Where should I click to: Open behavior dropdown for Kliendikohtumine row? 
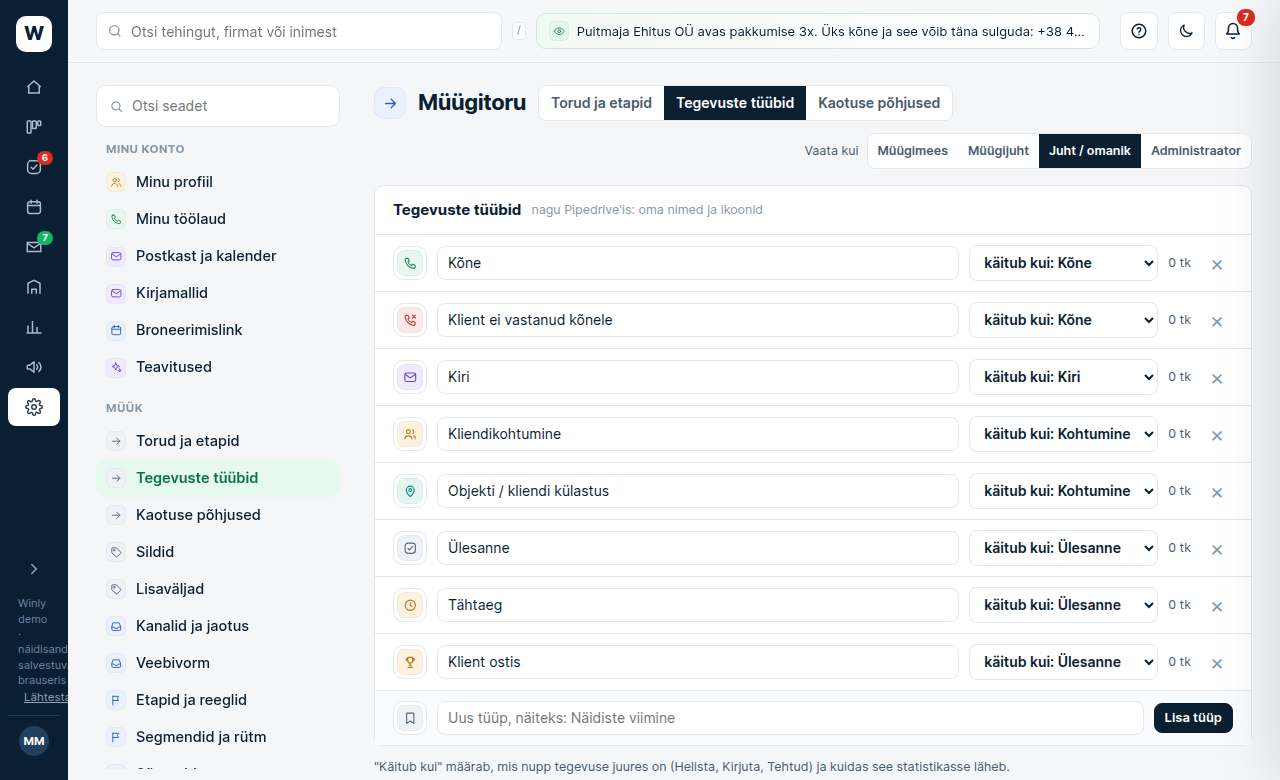1063,434
